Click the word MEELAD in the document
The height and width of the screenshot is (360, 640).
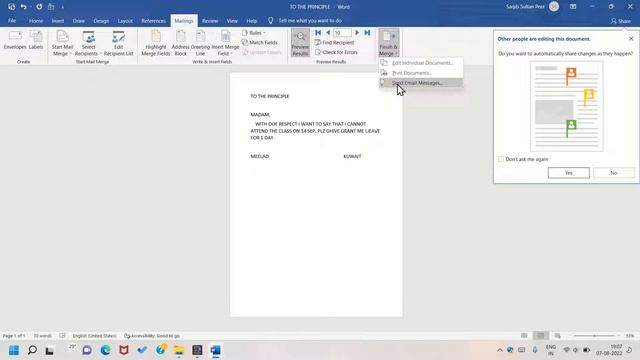pyautogui.click(x=260, y=156)
